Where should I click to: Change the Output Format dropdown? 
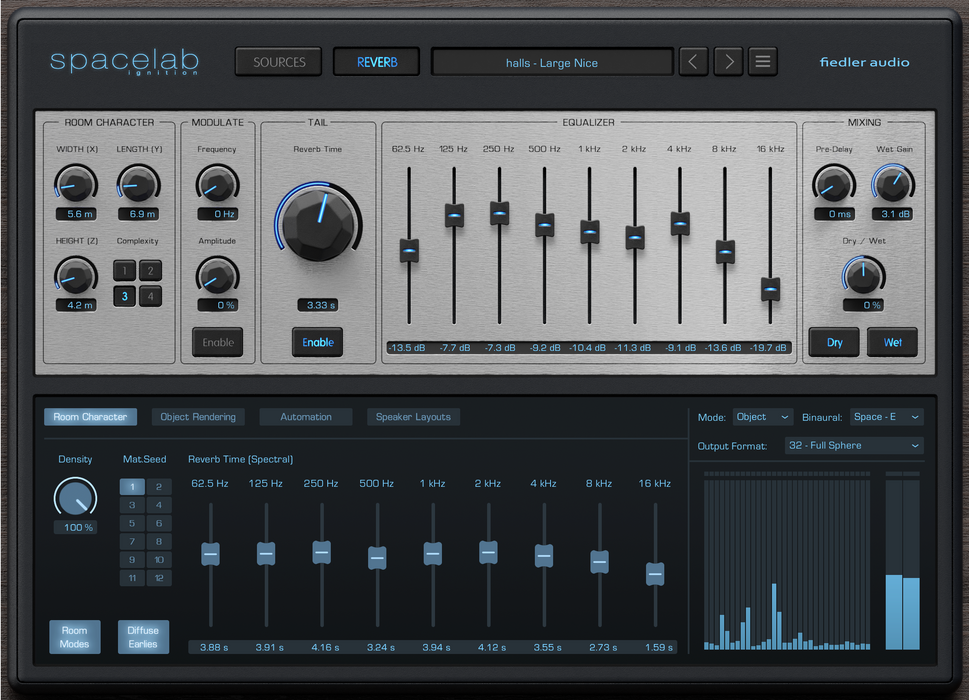click(854, 446)
